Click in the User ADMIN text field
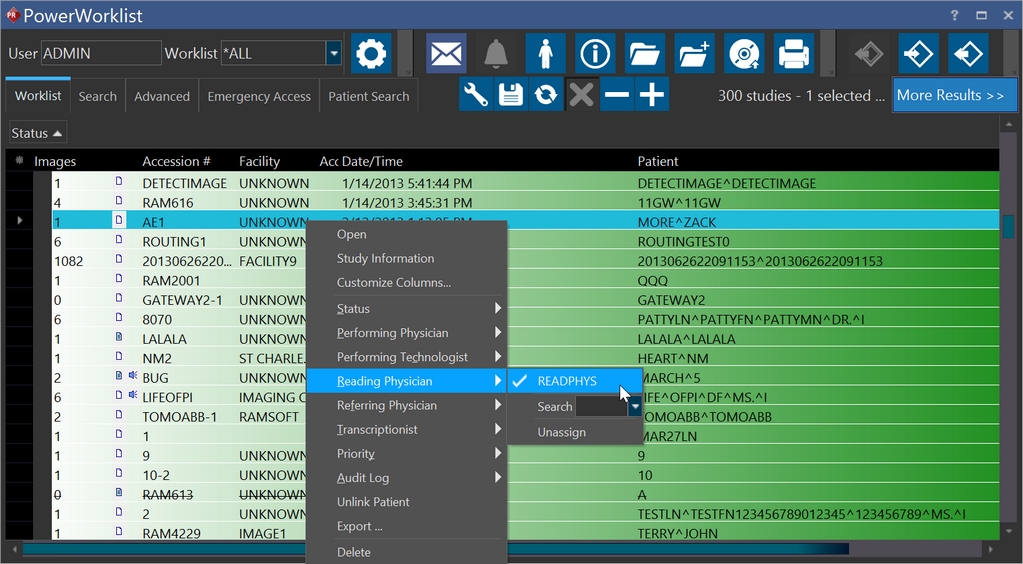1023x564 pixels. coord(100,53)
